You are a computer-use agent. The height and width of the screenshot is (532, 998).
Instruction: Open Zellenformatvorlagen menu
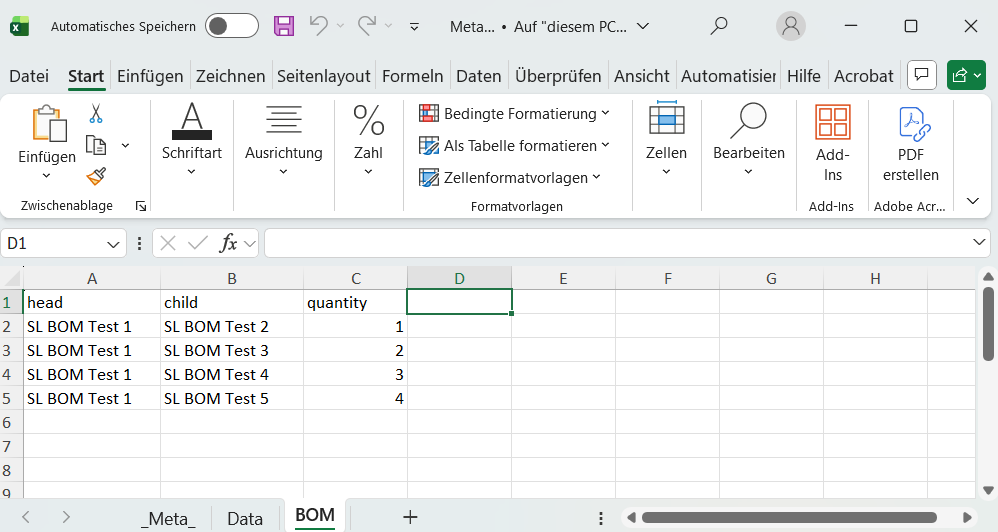[x=510, y=178]
